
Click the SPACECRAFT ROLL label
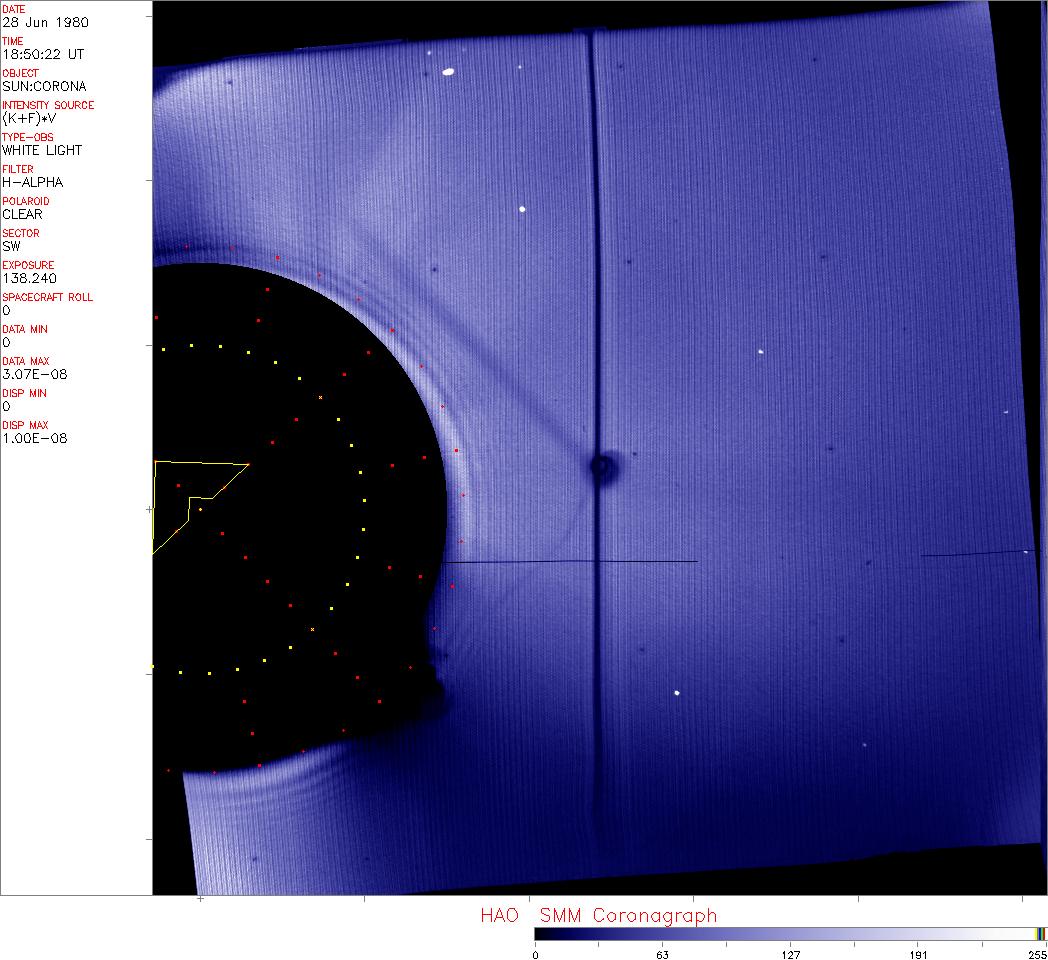point(47,297)
